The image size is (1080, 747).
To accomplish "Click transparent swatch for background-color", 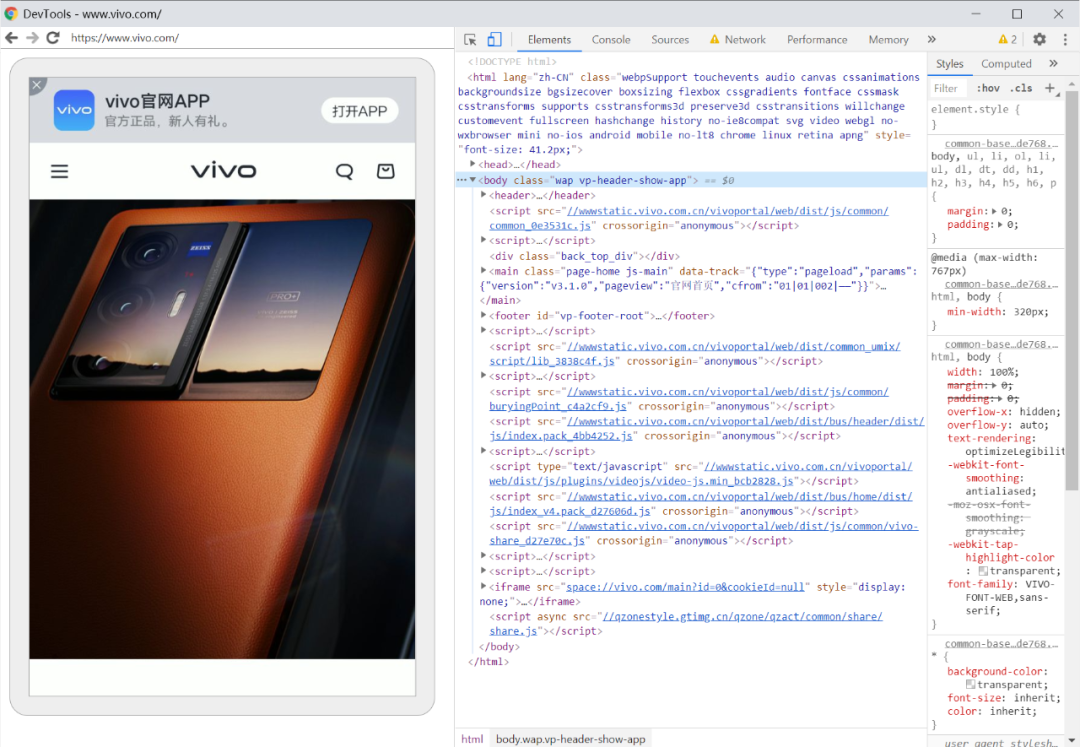I will pyautogui.click(x=970, y=684).
